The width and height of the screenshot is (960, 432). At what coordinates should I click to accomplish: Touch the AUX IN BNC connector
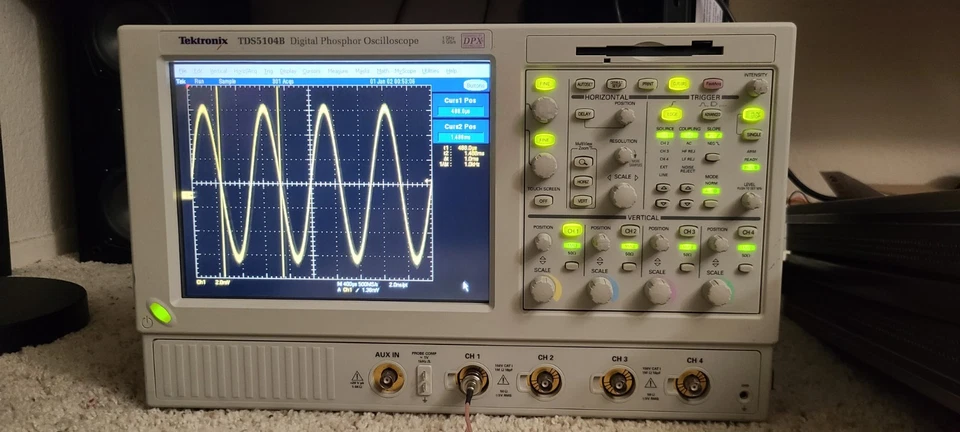pos(388,379)
